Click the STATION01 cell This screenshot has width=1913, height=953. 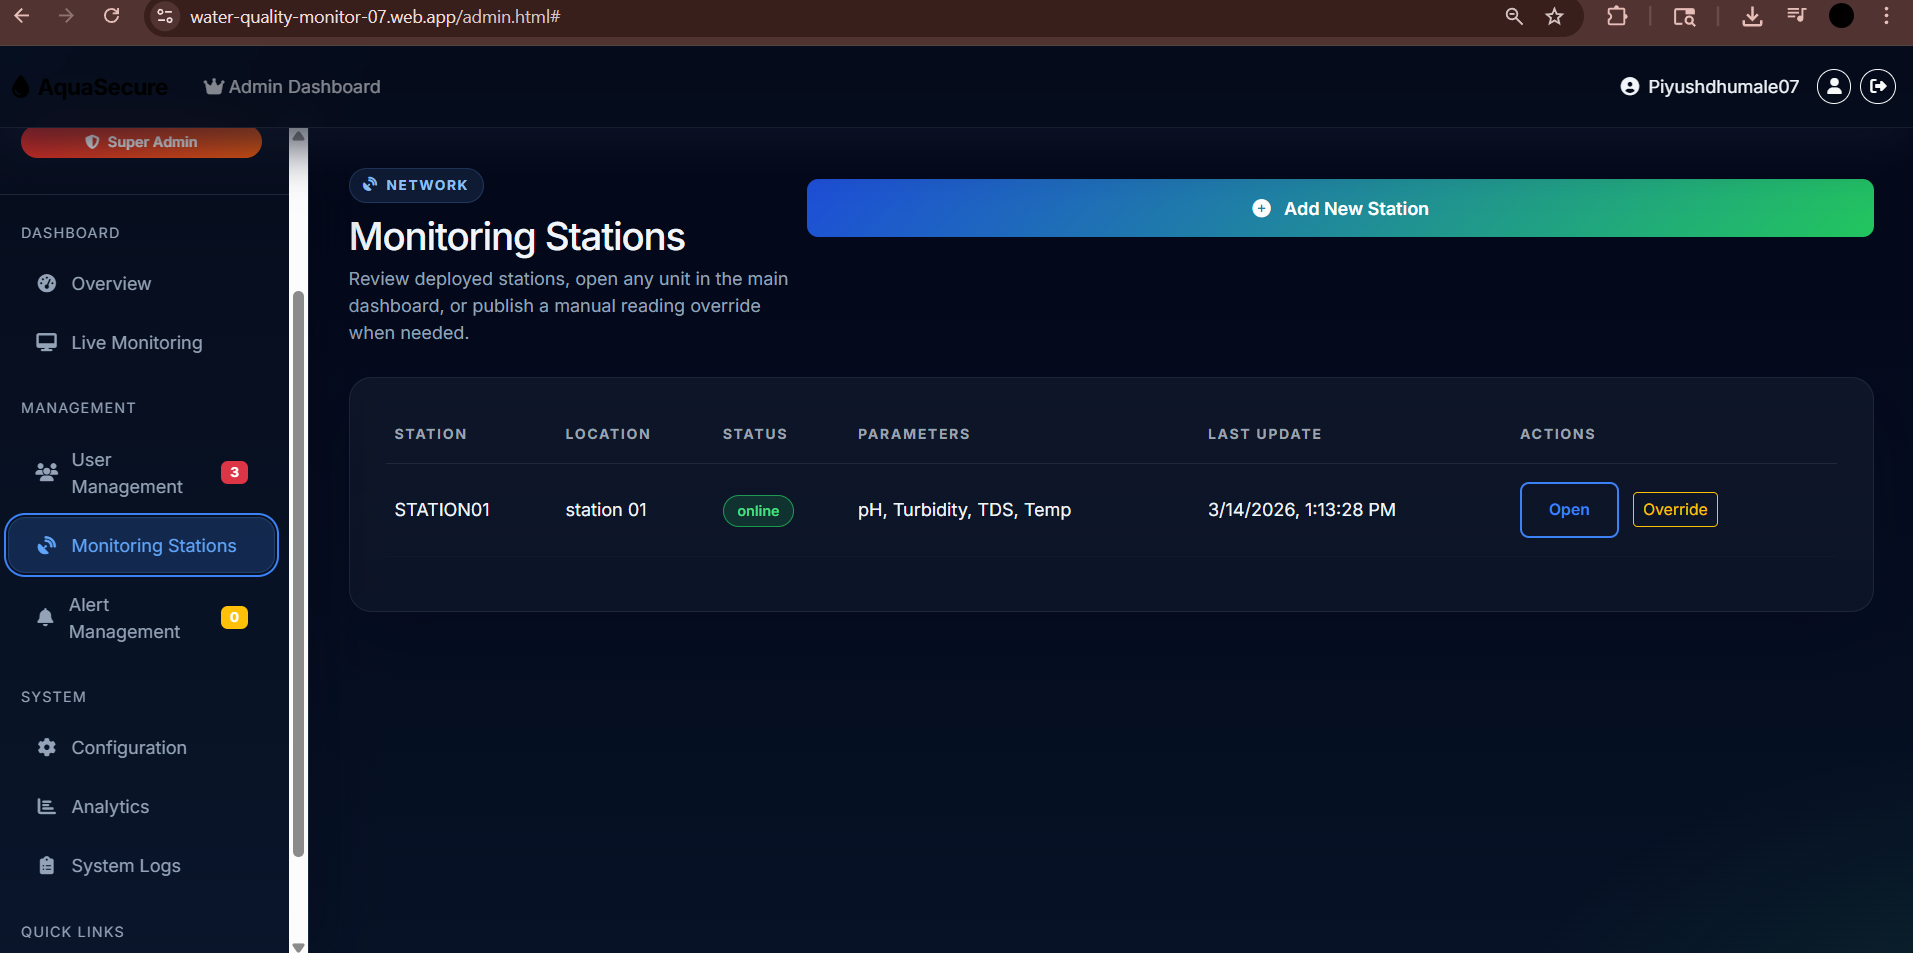click(x=442, y=510)
